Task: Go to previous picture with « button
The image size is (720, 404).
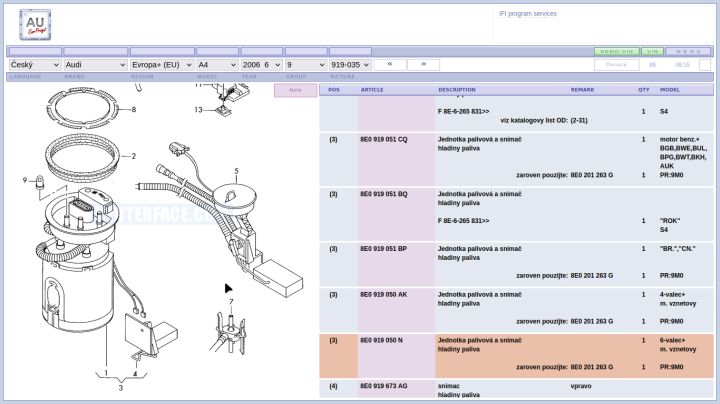Action: (390, 65)
